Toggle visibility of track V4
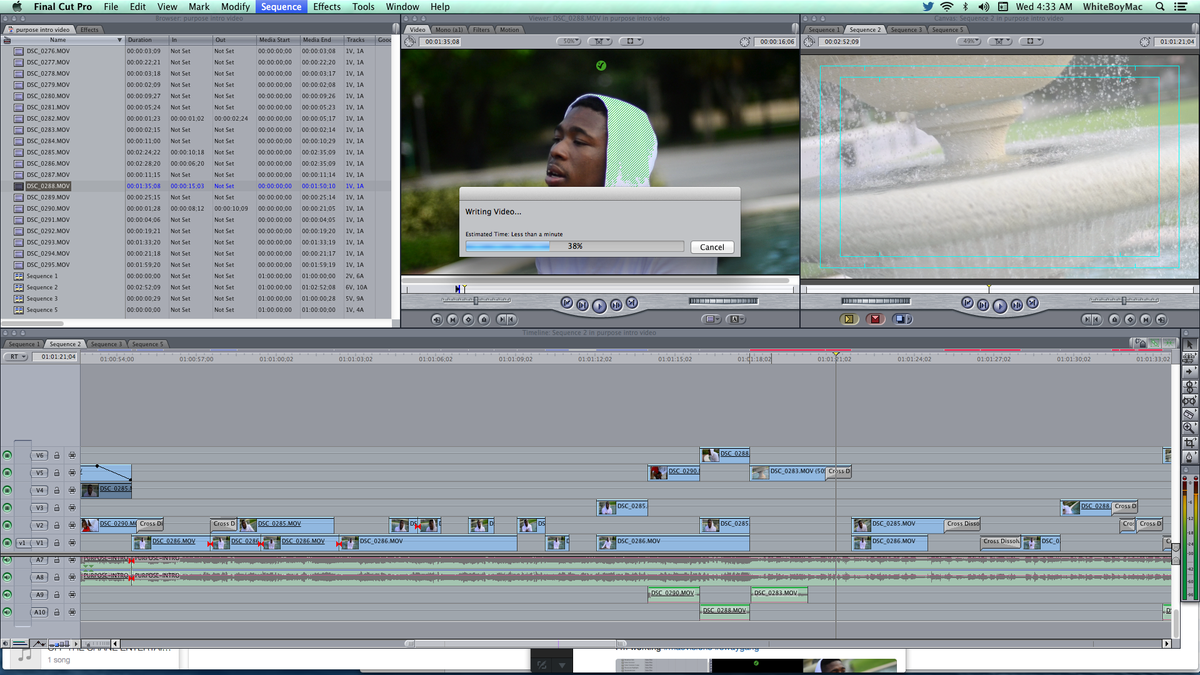The height and width of the screenshot is (675, 1200). 8,490
